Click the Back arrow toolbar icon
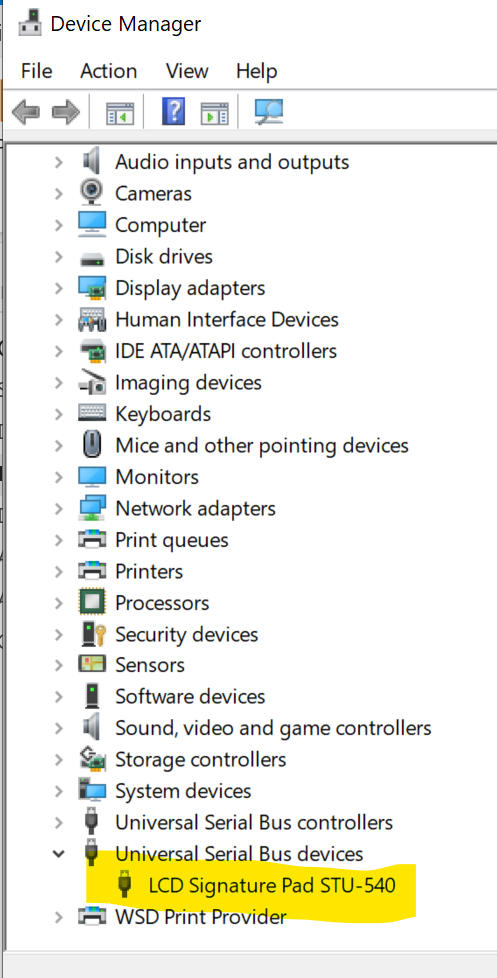Screen dimensions: 497x978 (26, 113)
